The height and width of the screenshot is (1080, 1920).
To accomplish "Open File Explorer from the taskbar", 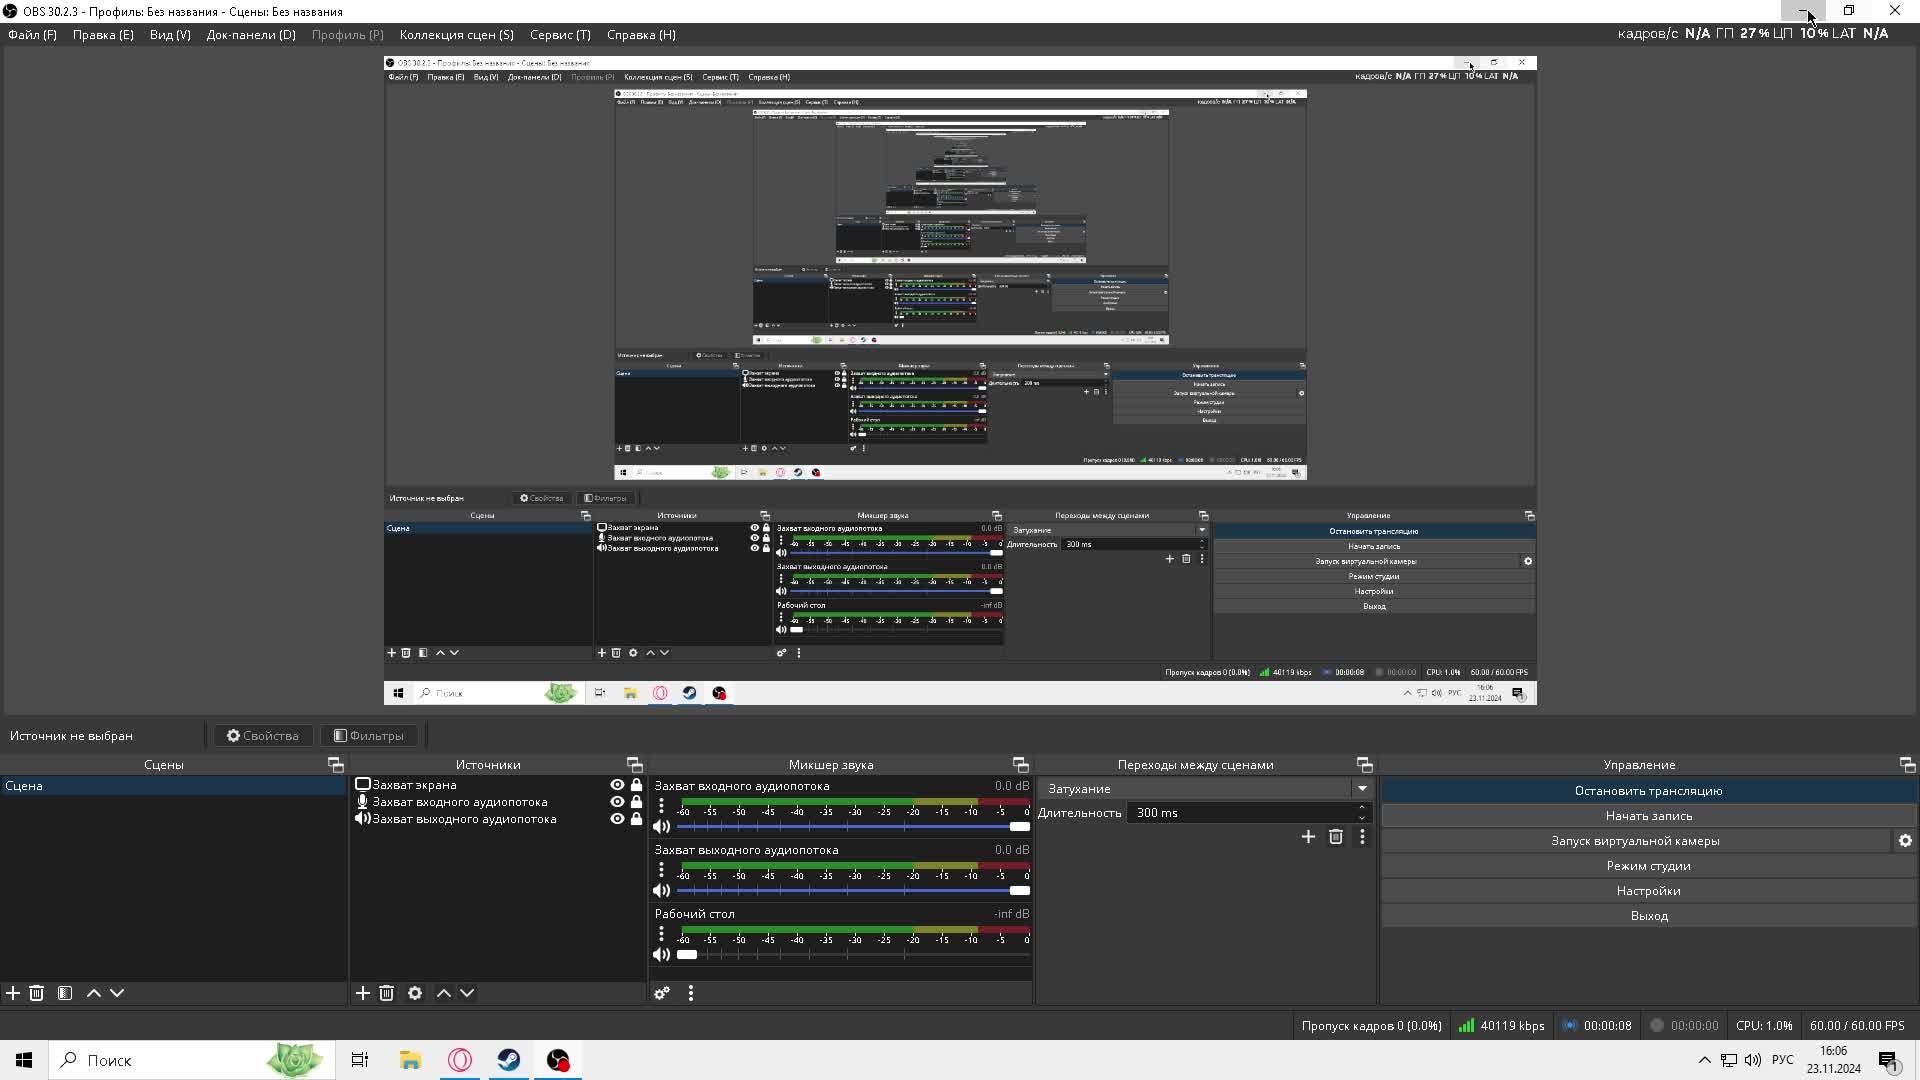I will (410, 1060).
